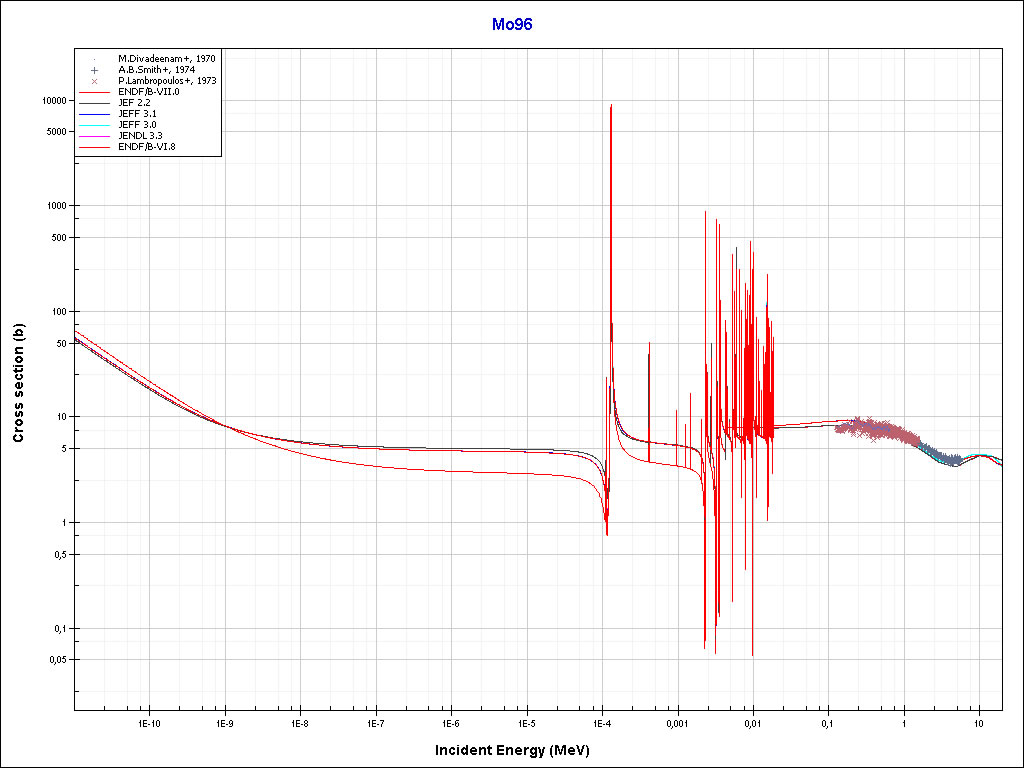Click the 1E-10 tick on the x-axis

pos(149,722)
